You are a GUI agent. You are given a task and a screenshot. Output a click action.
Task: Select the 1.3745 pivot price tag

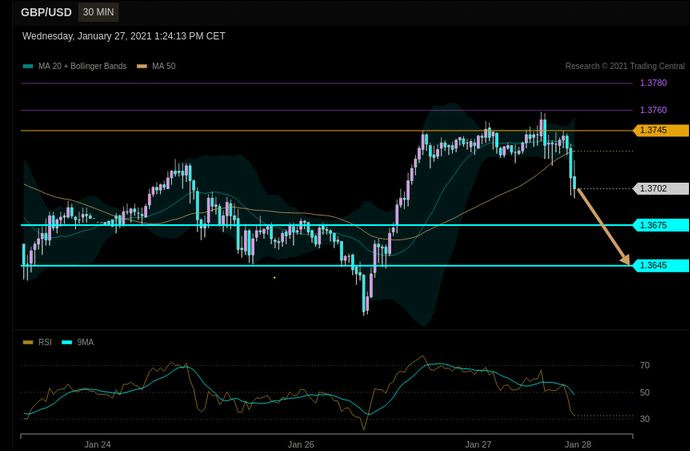pos(661,130)
